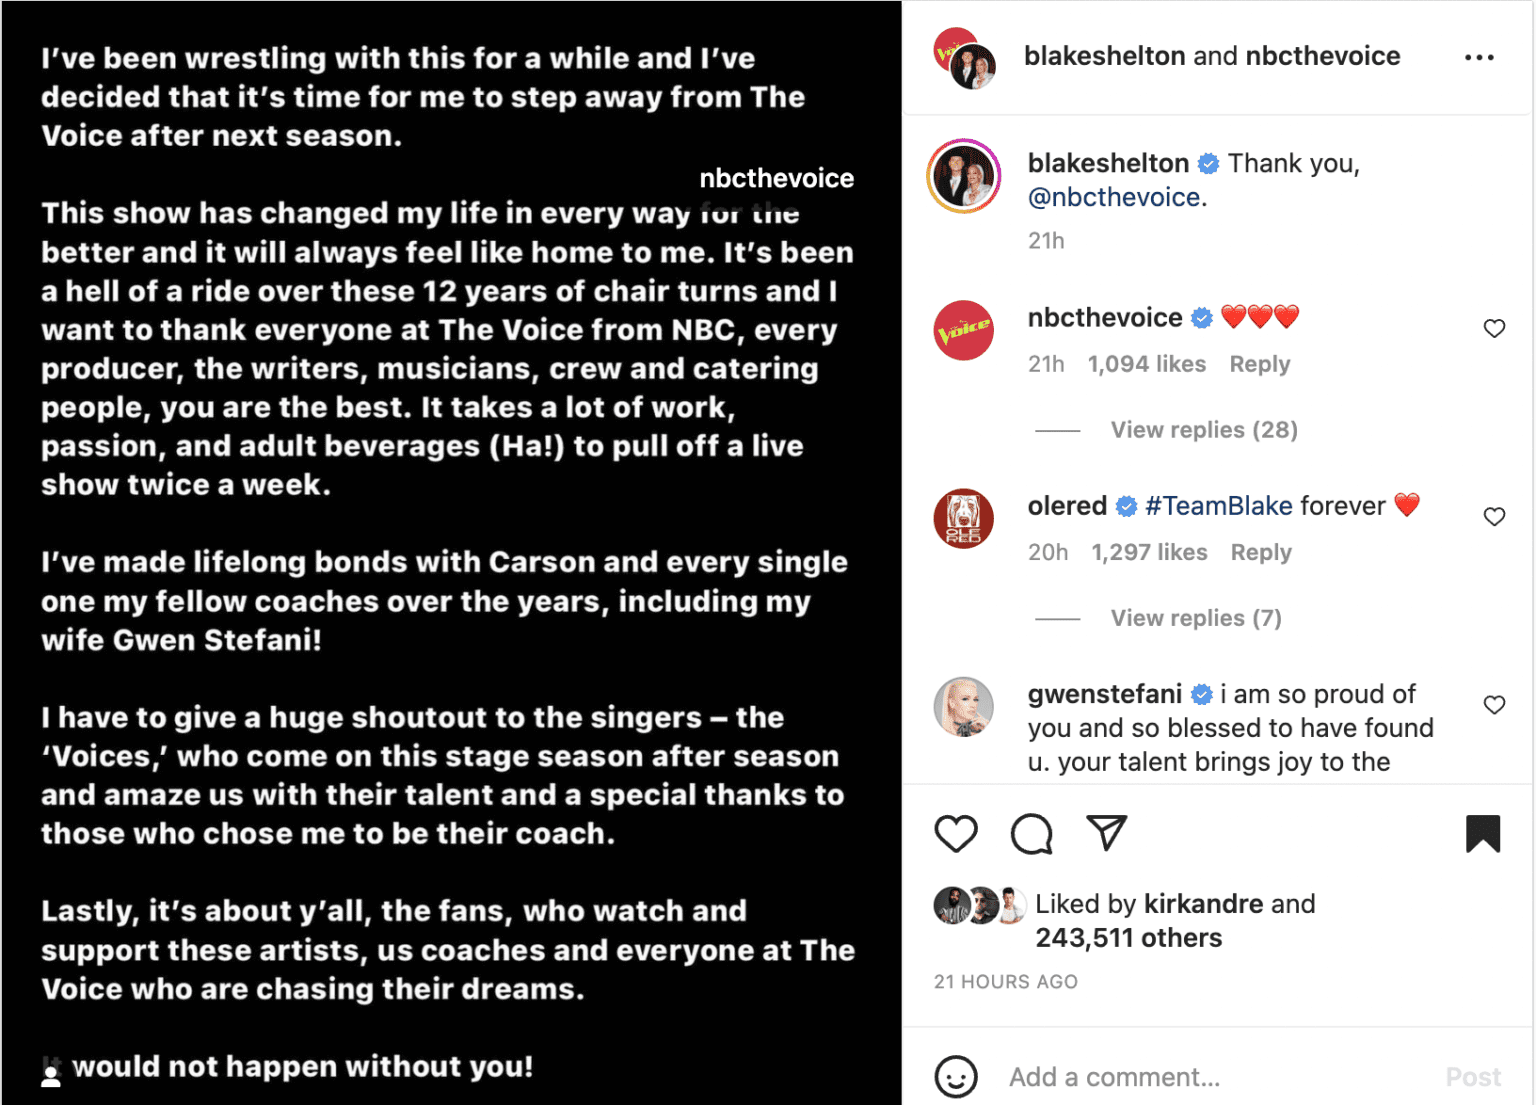Like the olered #TeamBlake comment
The image size is (1536, 1105).
pyautogui.click(x=1494, y=516)
